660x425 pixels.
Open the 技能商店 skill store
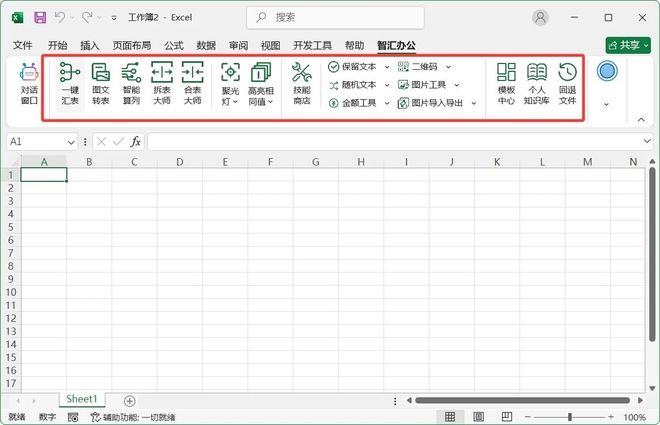[x=302, y=83]
